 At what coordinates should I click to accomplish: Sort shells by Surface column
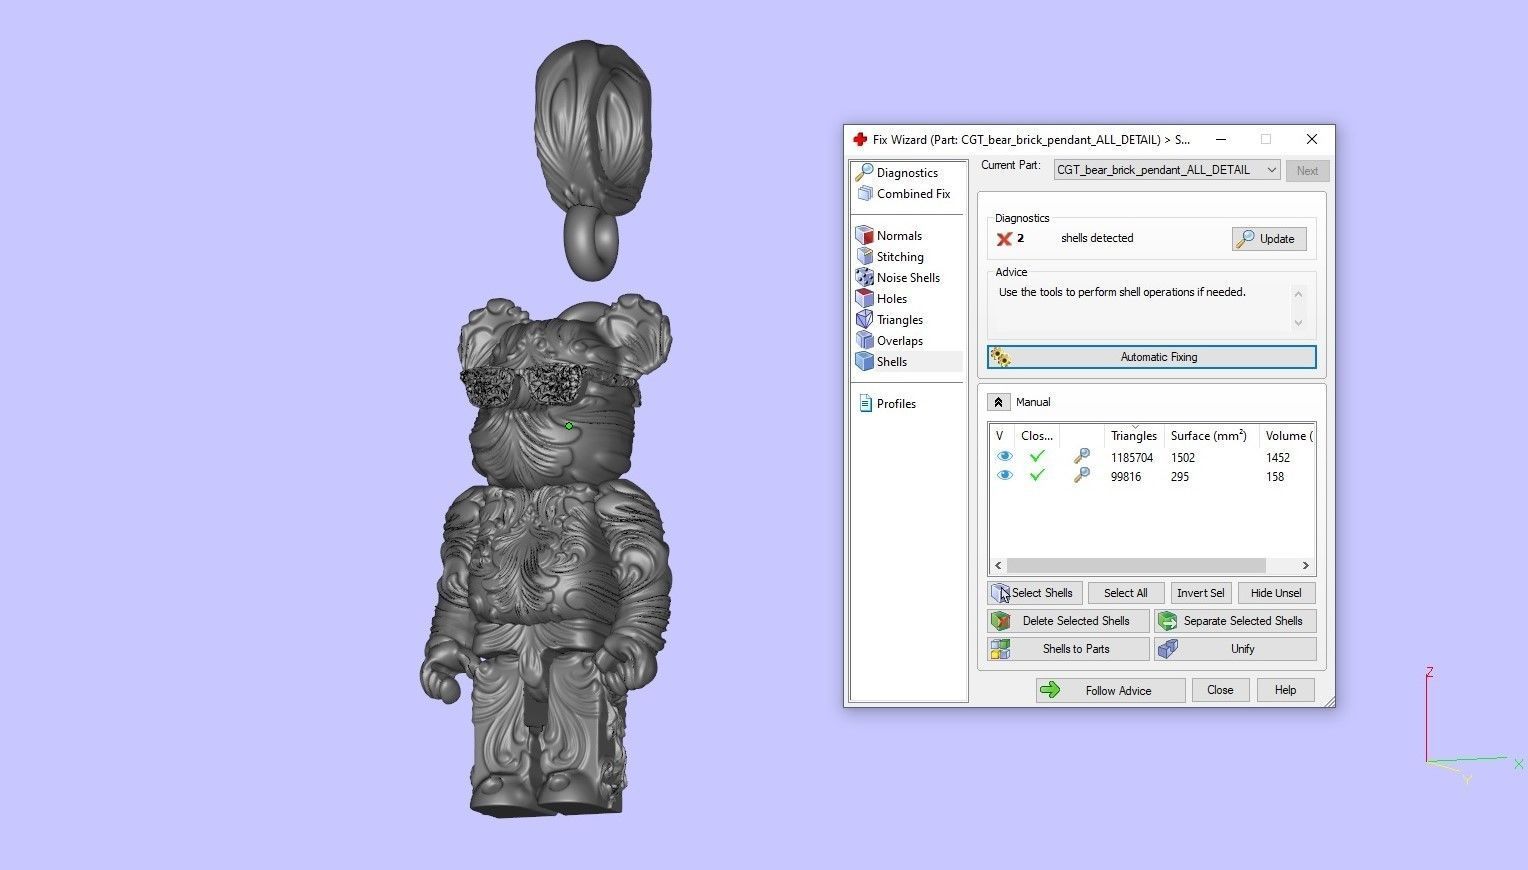pyautogui.click(x=1208, y=436)
